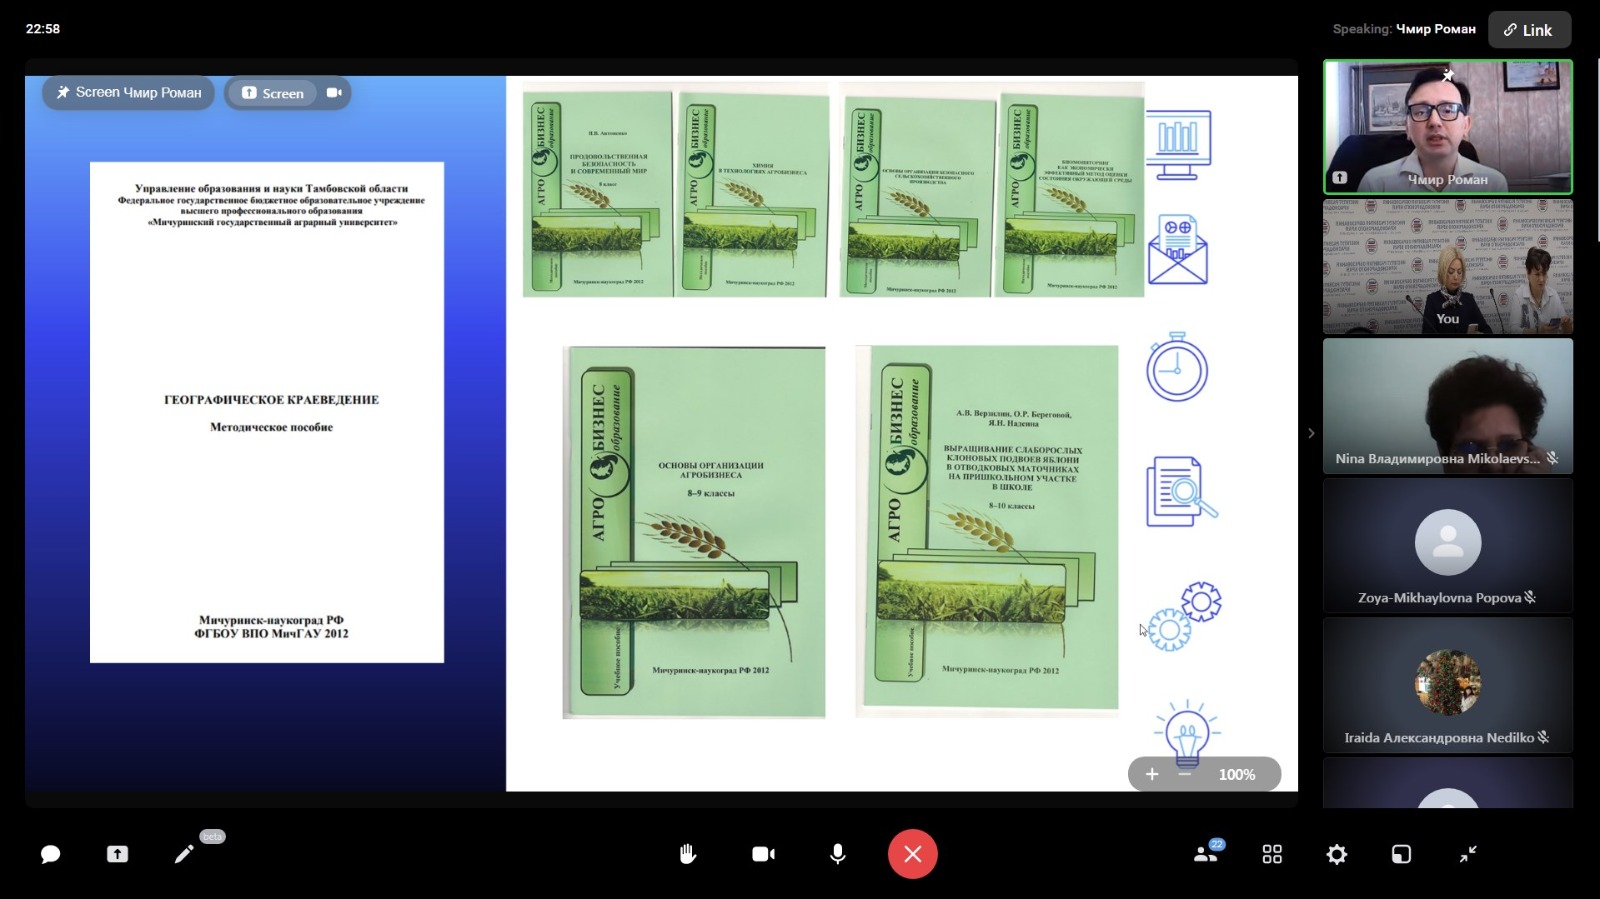Toggle your microphone mute
The height and width of the screenshot is (899, 1600).
(x=838, y=854)
